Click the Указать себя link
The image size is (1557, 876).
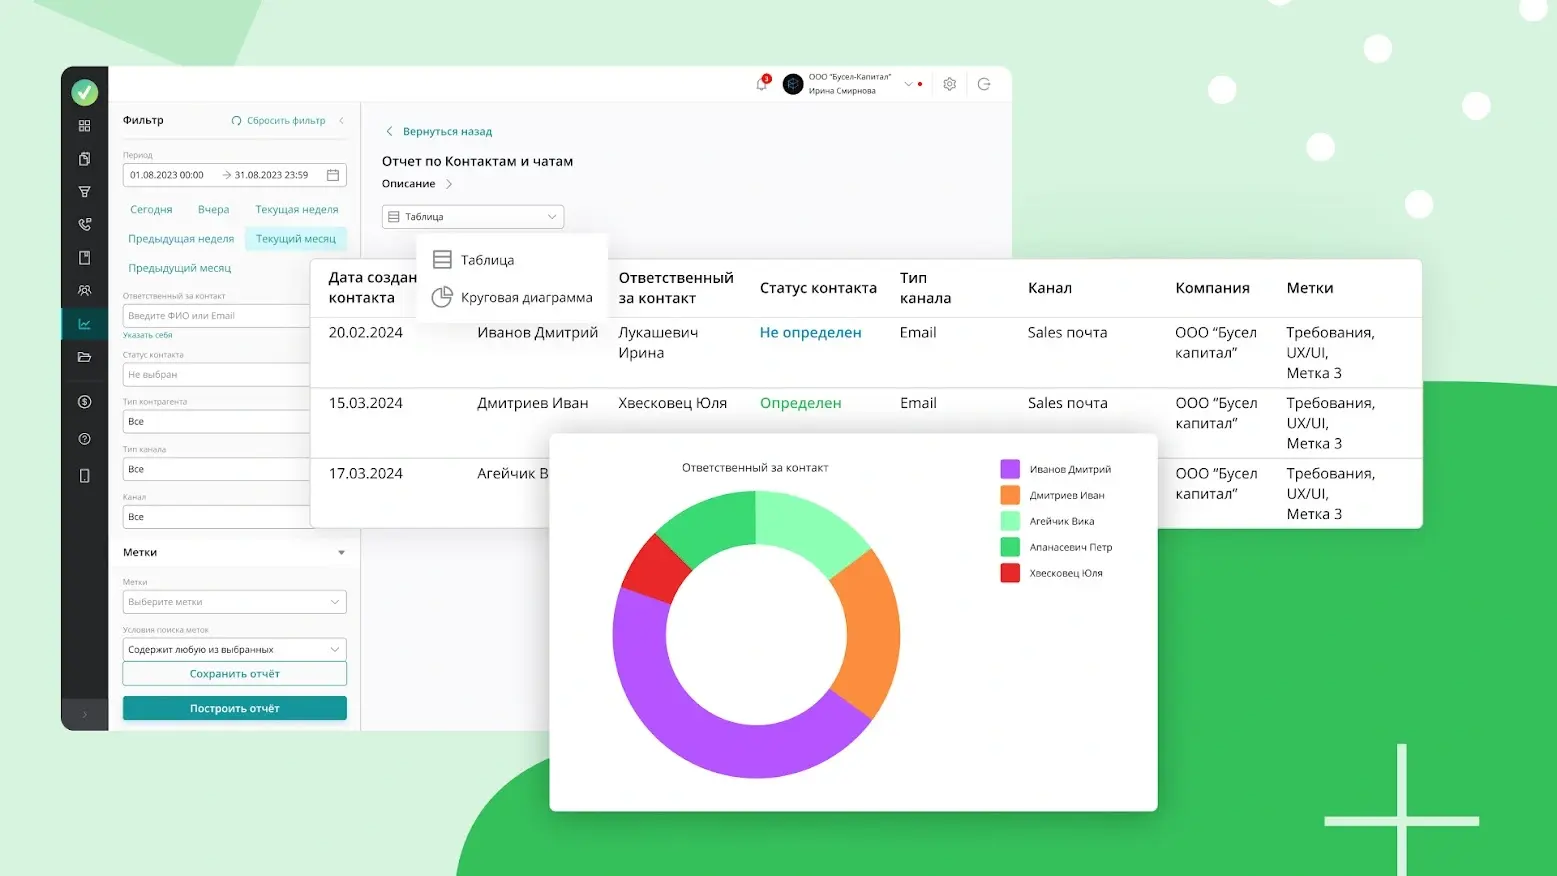coord(148,335)
